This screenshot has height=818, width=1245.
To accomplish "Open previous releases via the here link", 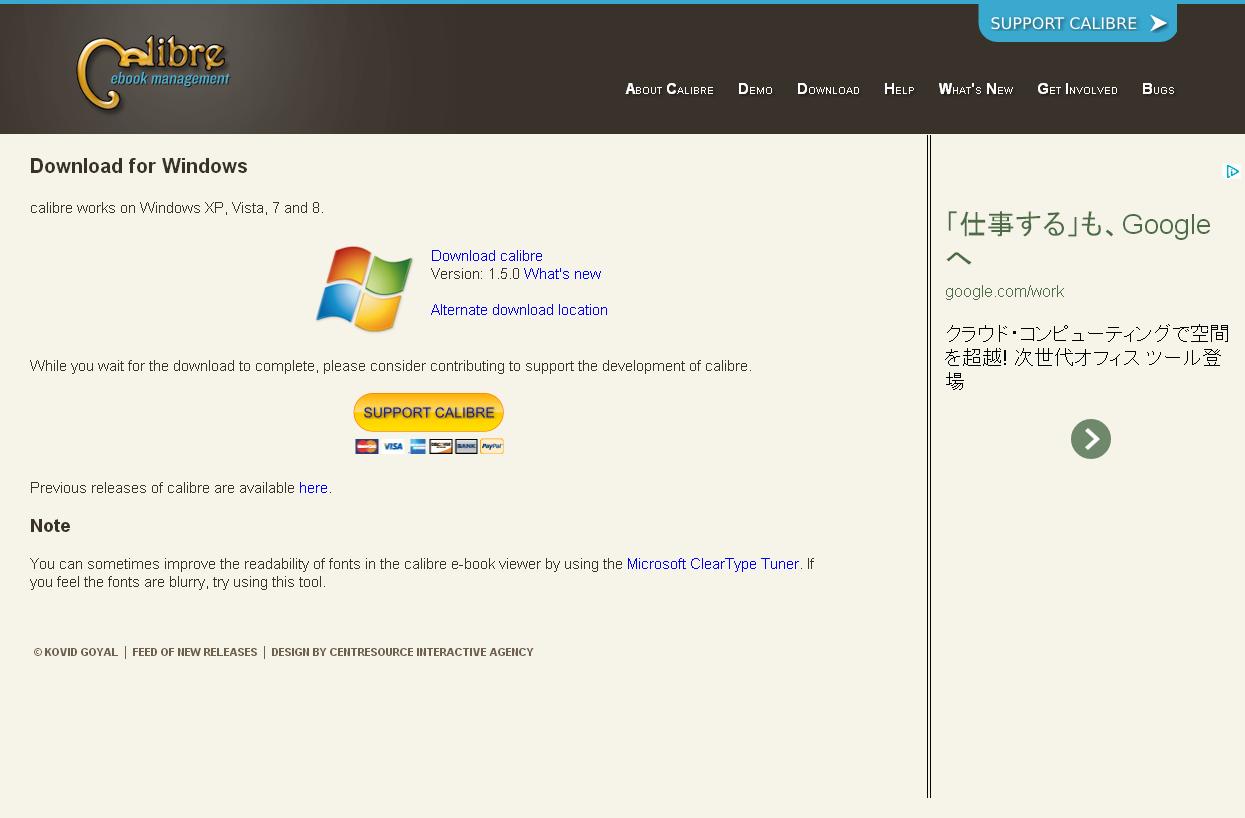I will pyautogui.click(x=313, y=488).
